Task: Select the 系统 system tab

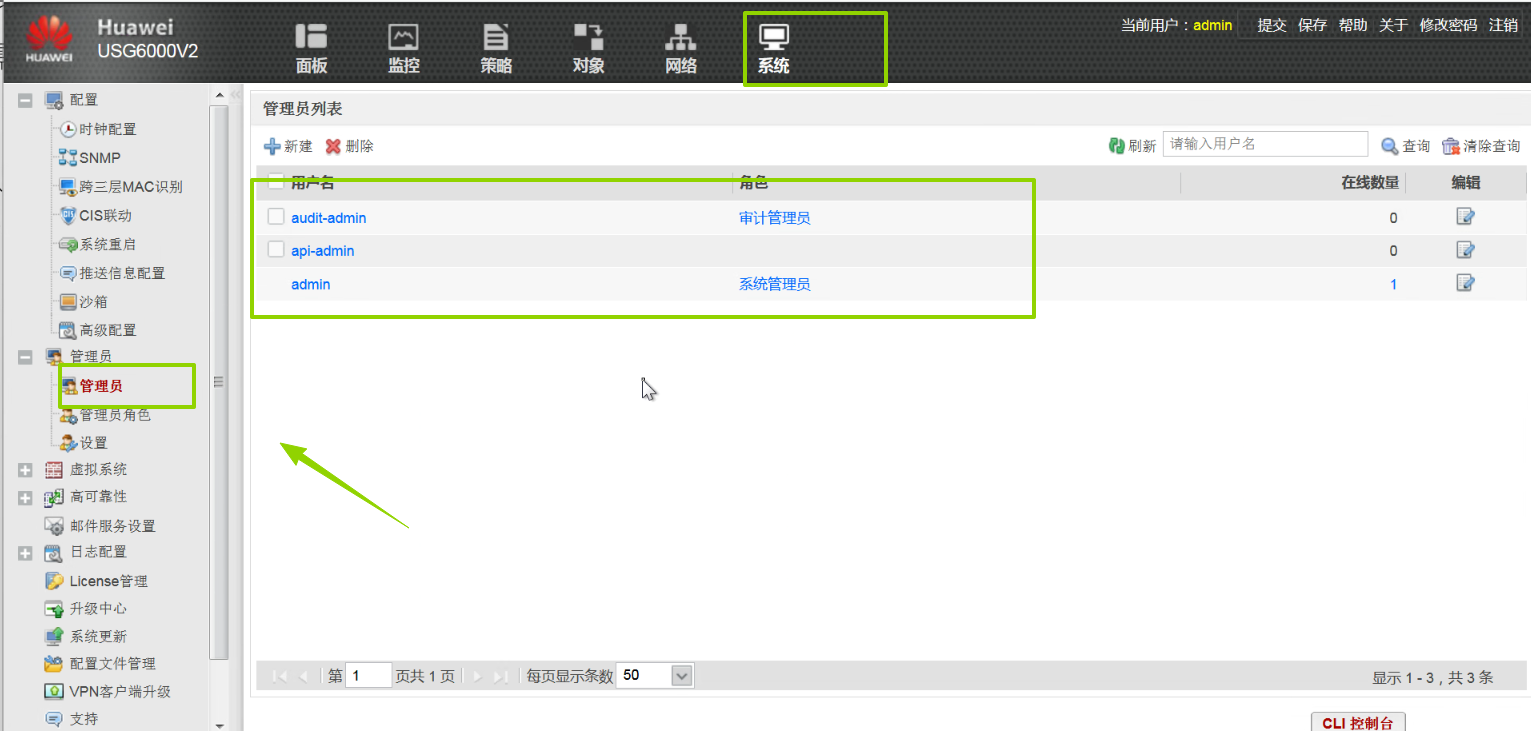Action: click(x=774, y=48)
